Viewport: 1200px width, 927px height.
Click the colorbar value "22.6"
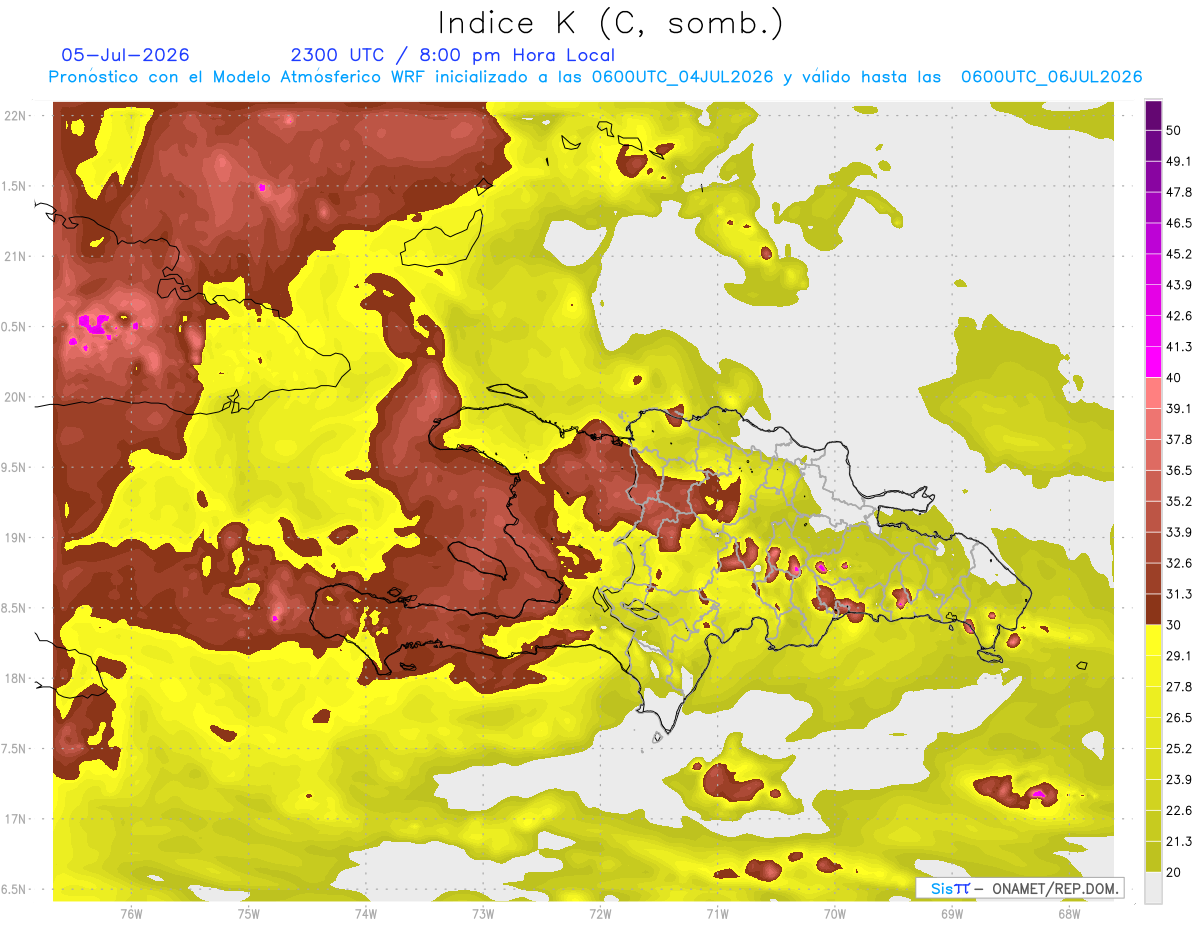pos(1180,810)
